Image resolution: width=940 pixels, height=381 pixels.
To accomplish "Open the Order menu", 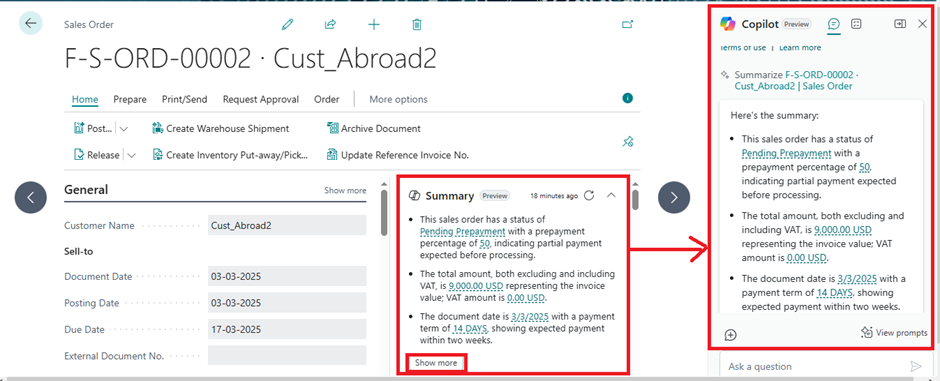I will pos(327,99).
